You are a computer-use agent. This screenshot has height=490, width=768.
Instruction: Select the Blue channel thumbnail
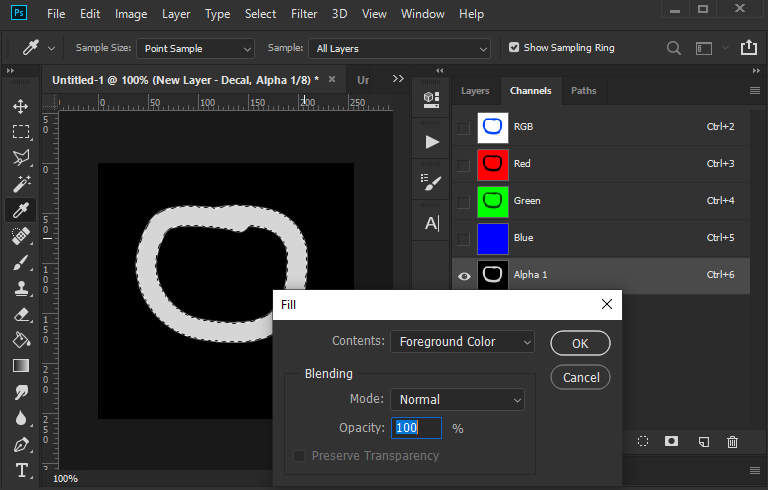pos(493,239)
